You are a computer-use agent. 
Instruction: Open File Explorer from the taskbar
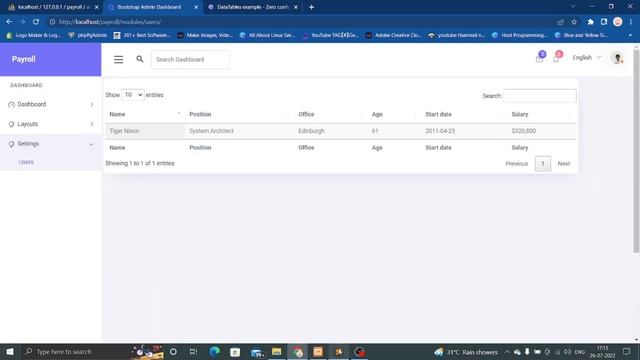276,351
